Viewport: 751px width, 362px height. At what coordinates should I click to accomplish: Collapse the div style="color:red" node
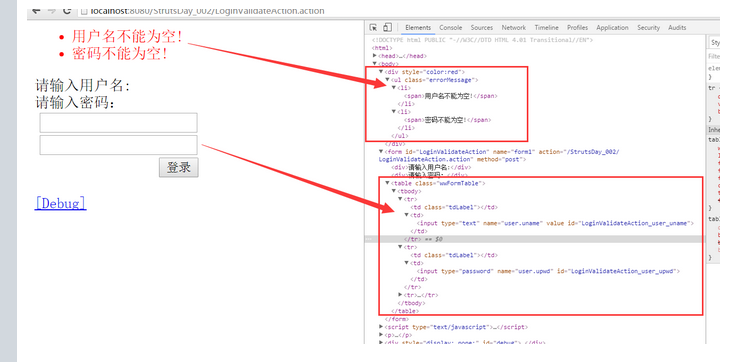(x=381, y=72)
